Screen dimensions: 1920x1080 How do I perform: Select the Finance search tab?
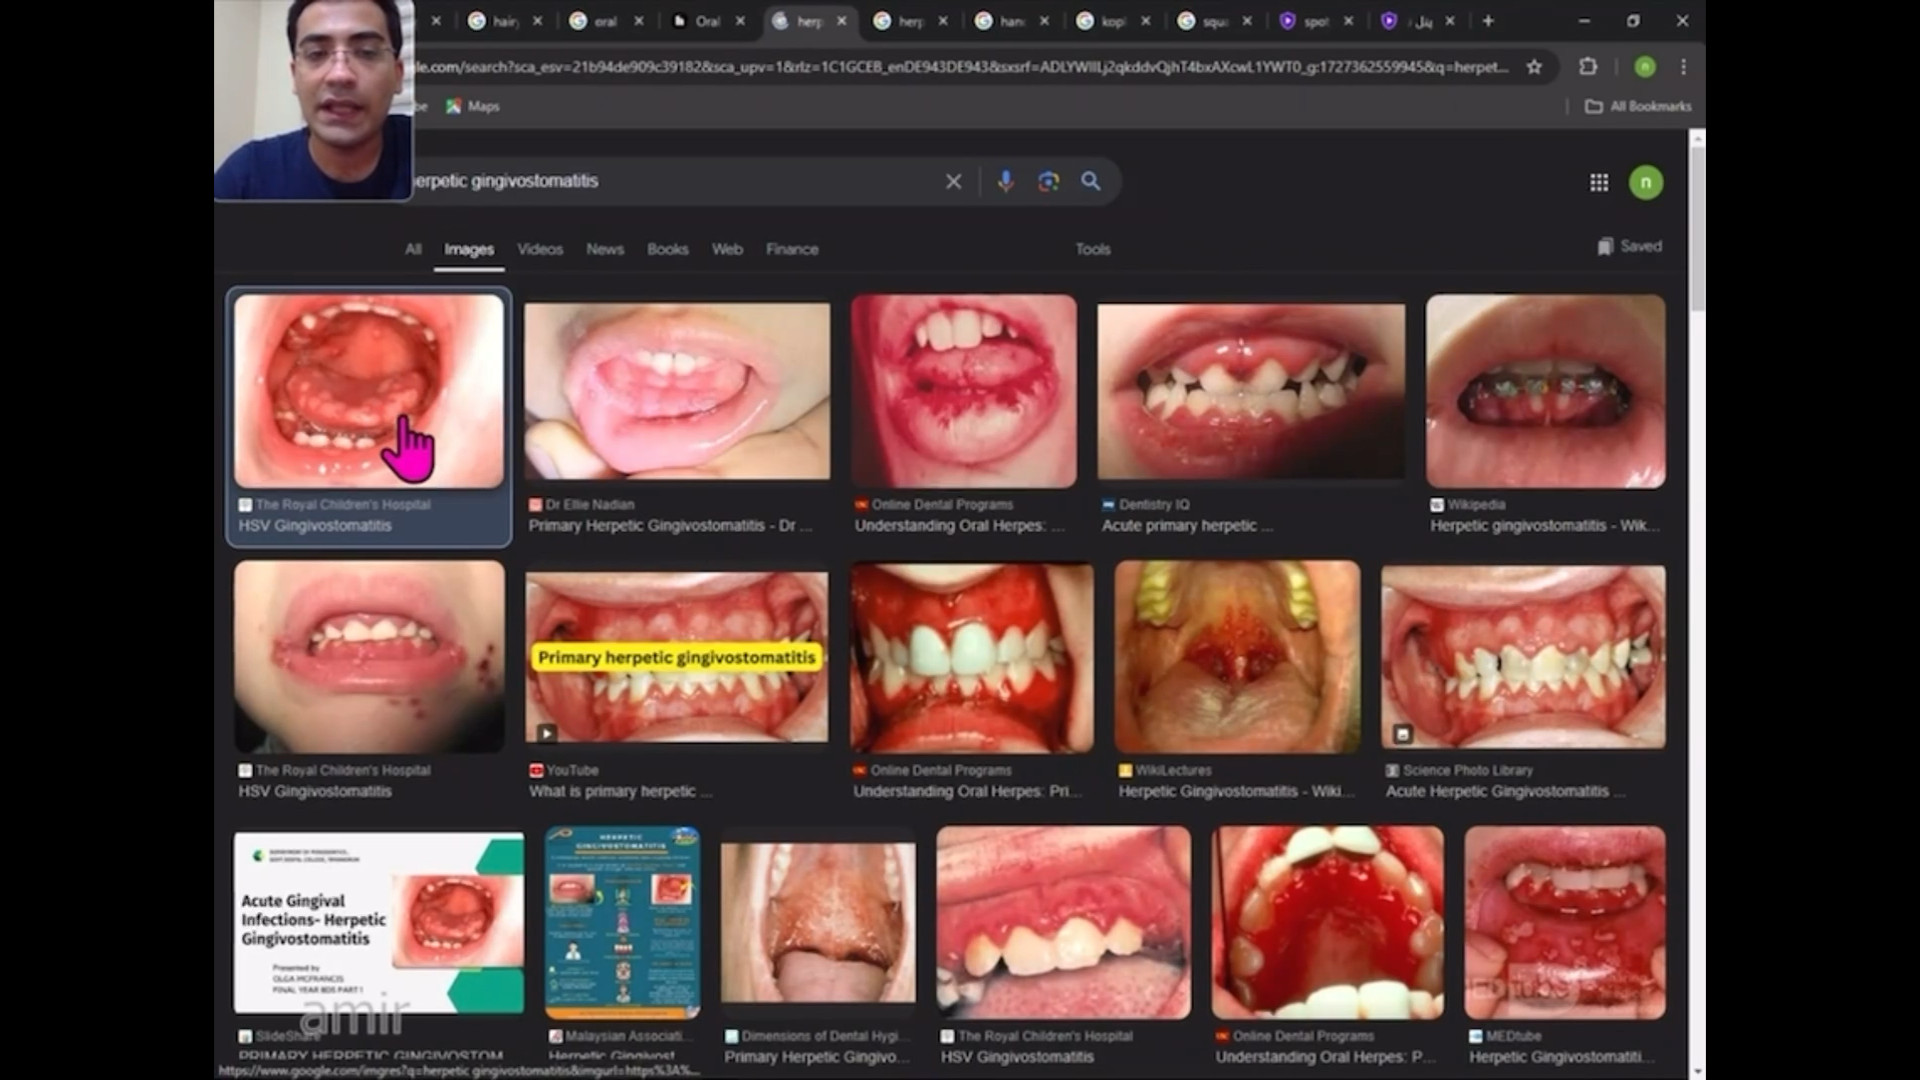click(792, 249)
